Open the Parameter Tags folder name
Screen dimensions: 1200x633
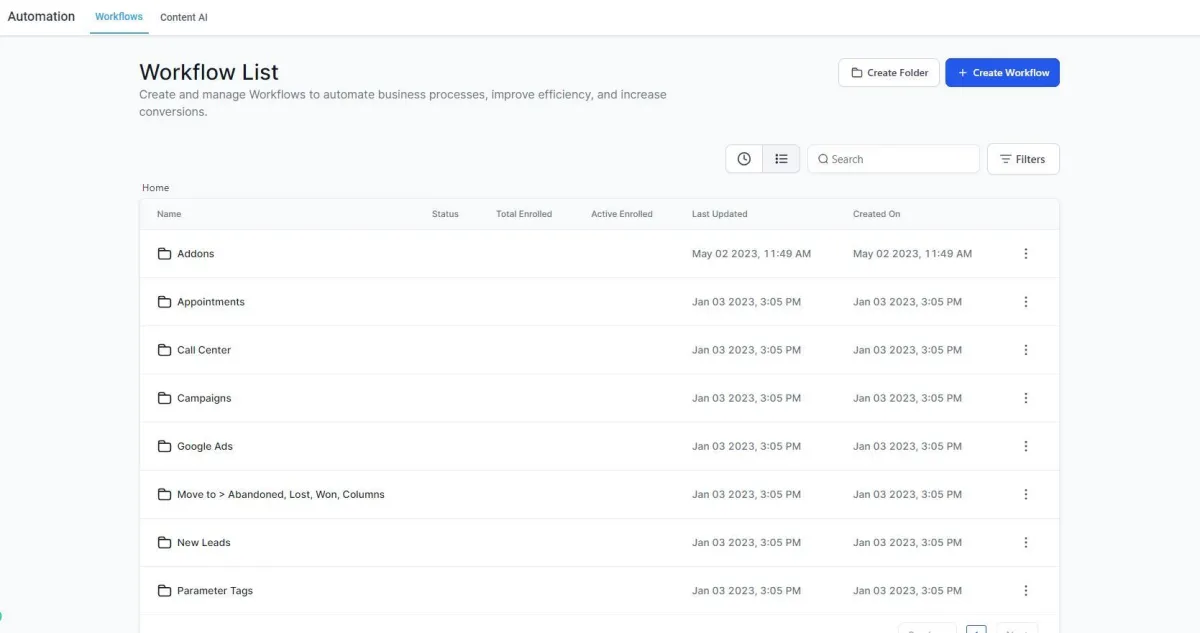tap(215, 591)
